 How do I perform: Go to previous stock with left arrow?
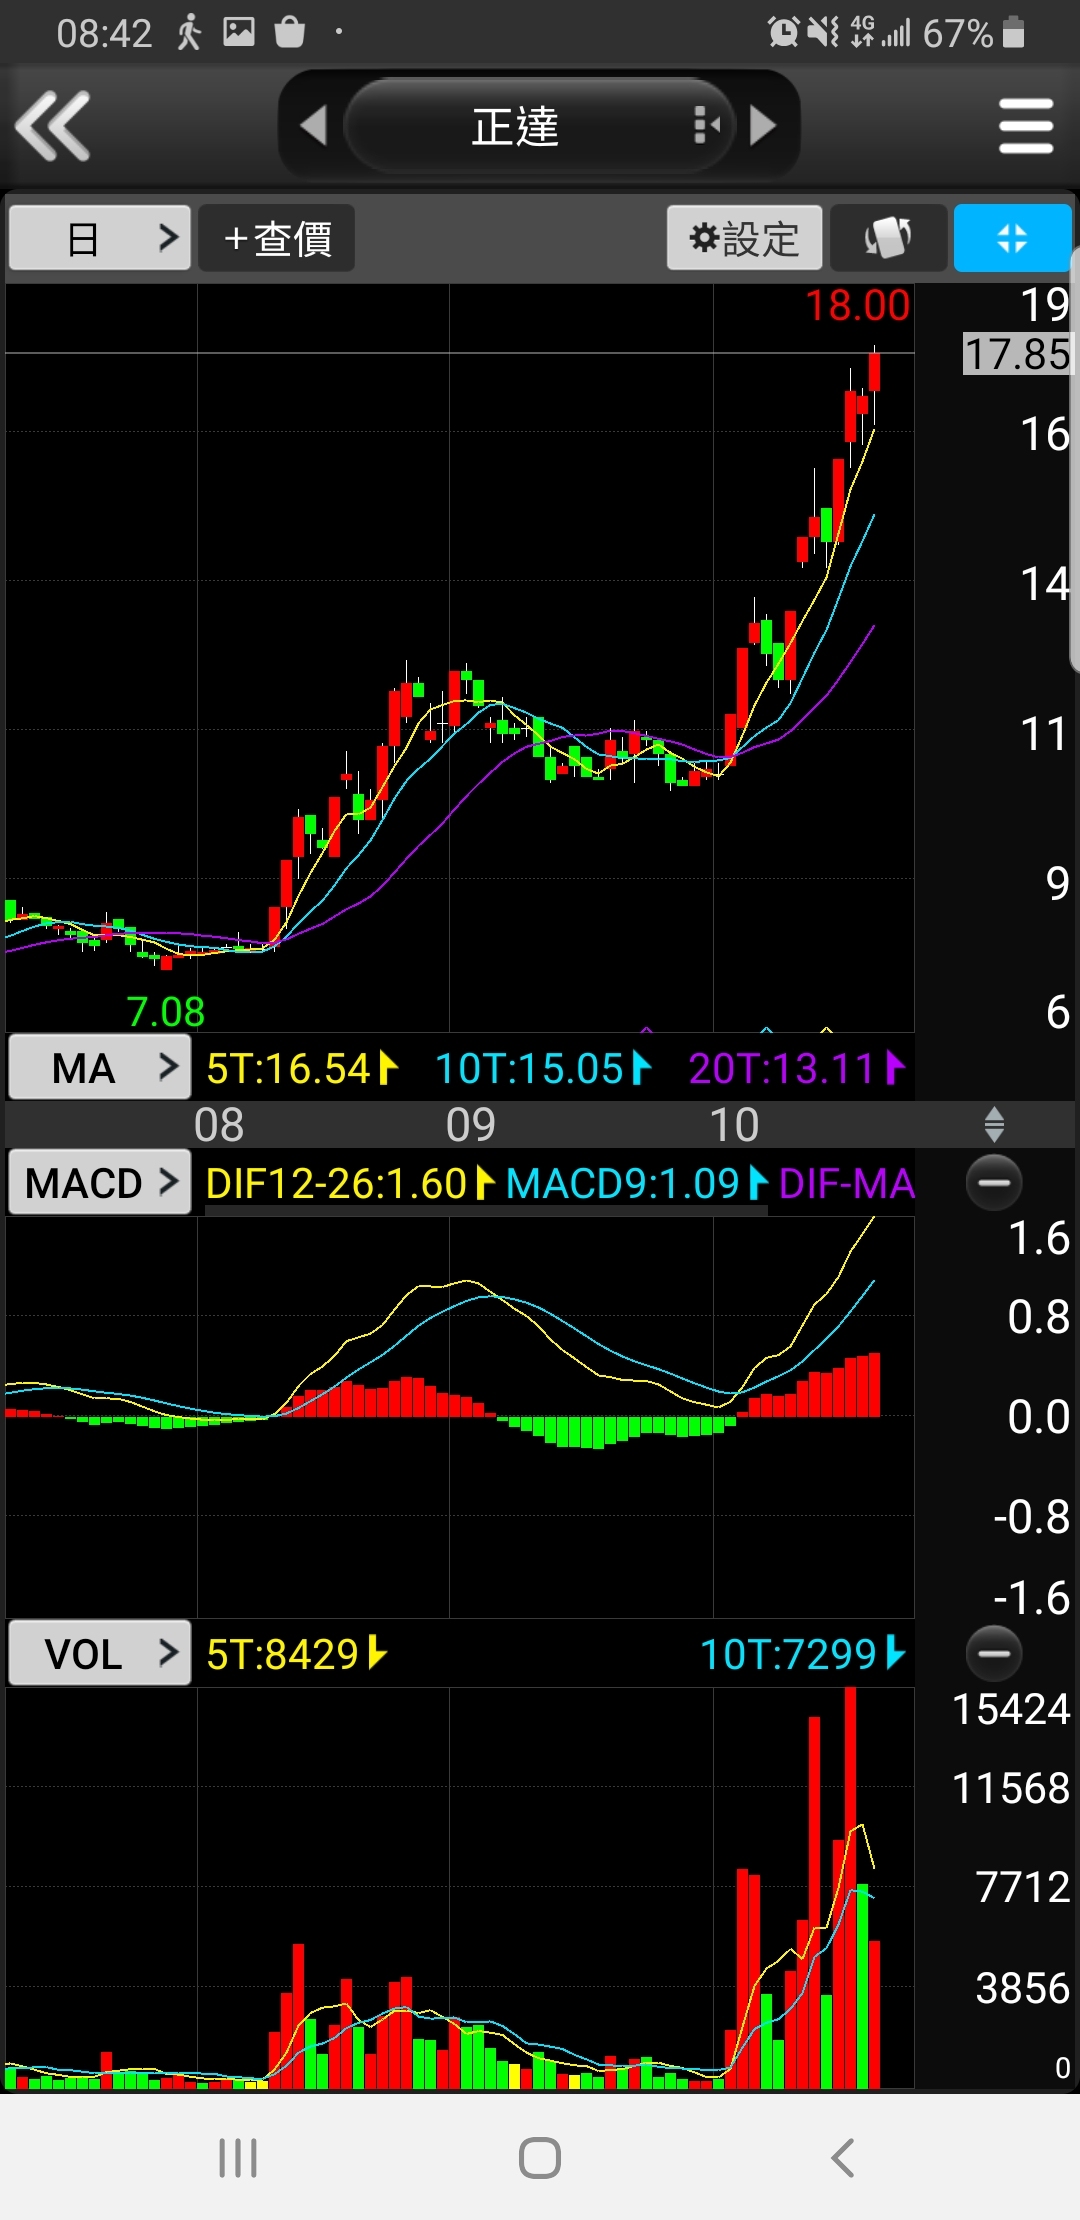tap(314, 126)
